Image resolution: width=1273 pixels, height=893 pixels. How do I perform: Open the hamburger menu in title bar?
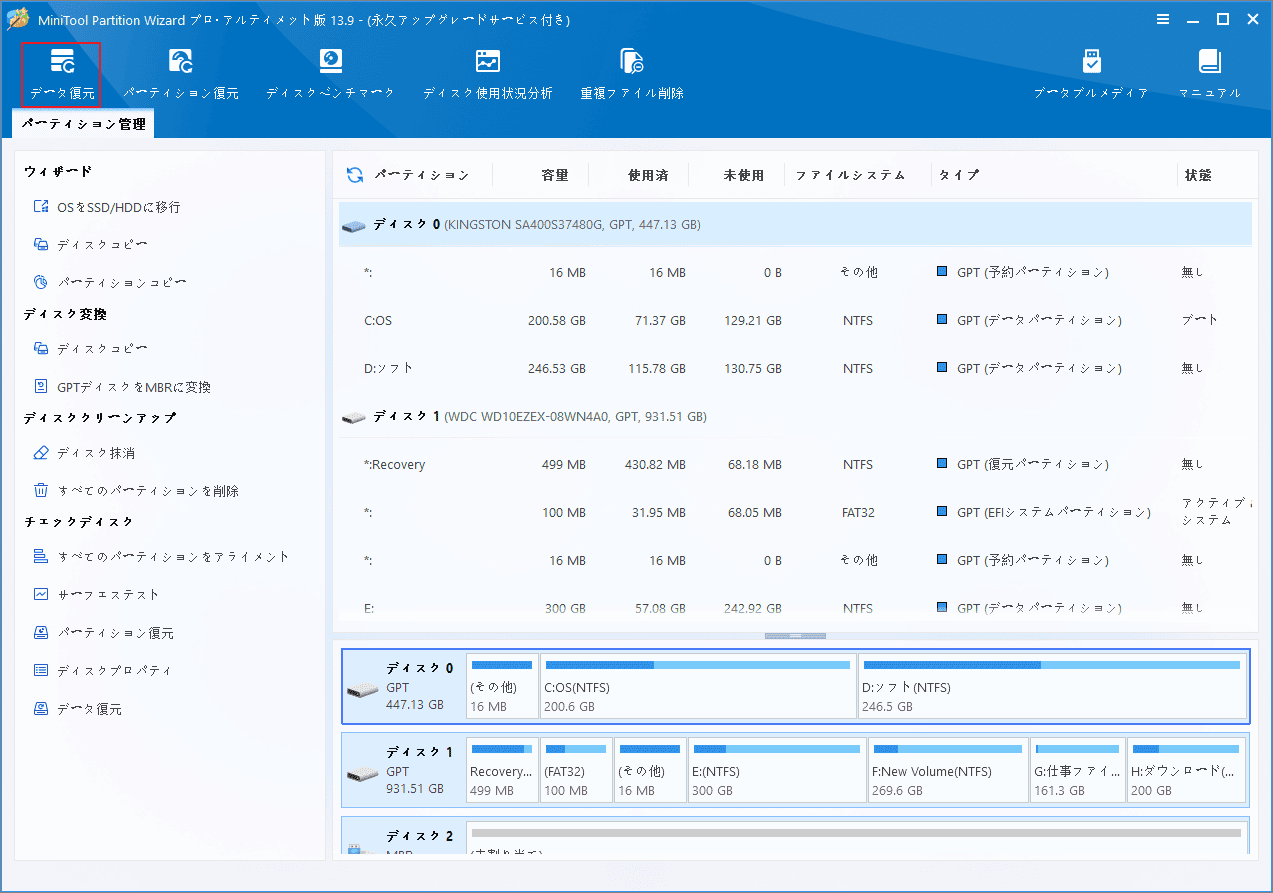[1163, 19]
